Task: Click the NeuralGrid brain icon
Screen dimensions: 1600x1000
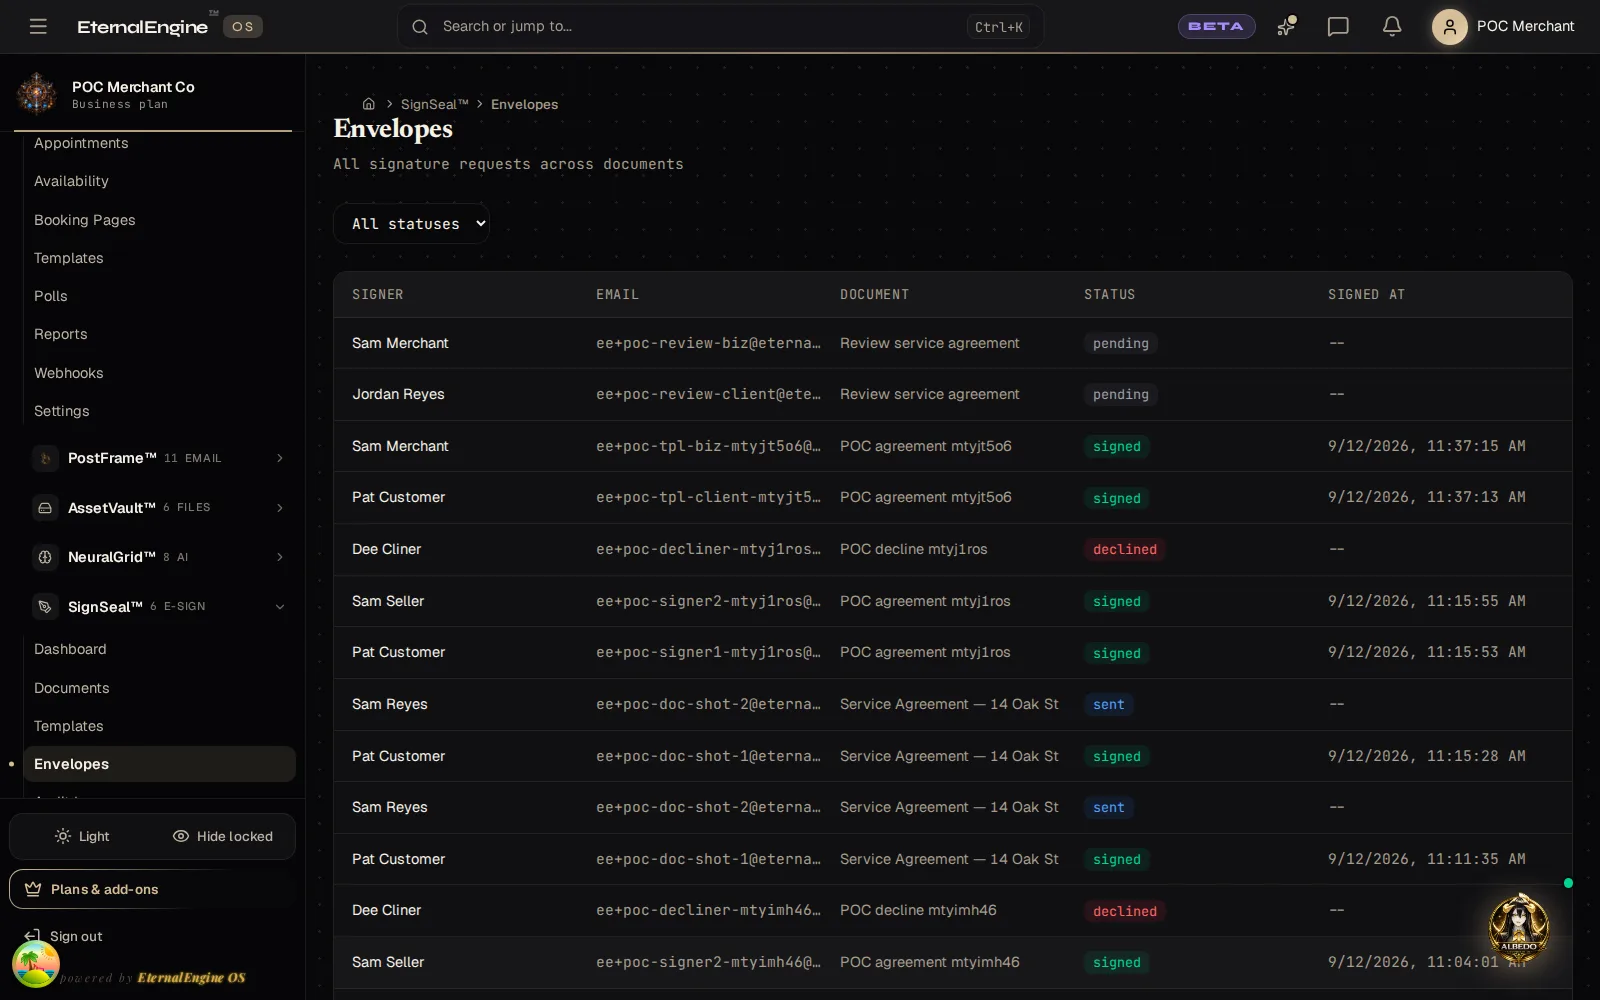Action: [45, 557]
